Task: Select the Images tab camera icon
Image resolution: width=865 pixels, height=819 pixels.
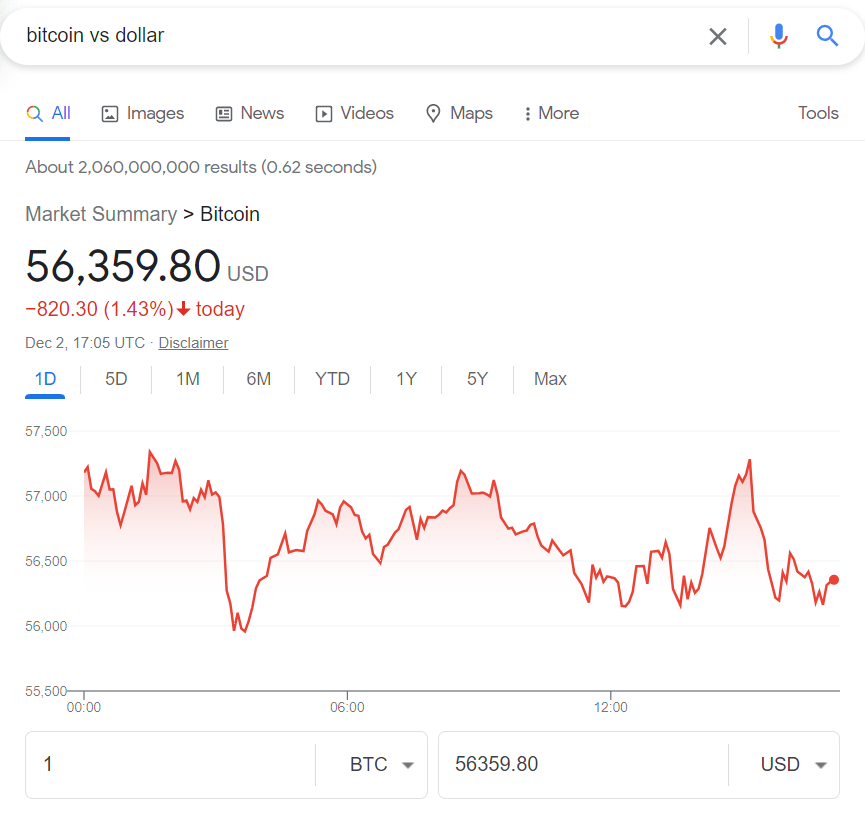Action: [x=109, y=113]
